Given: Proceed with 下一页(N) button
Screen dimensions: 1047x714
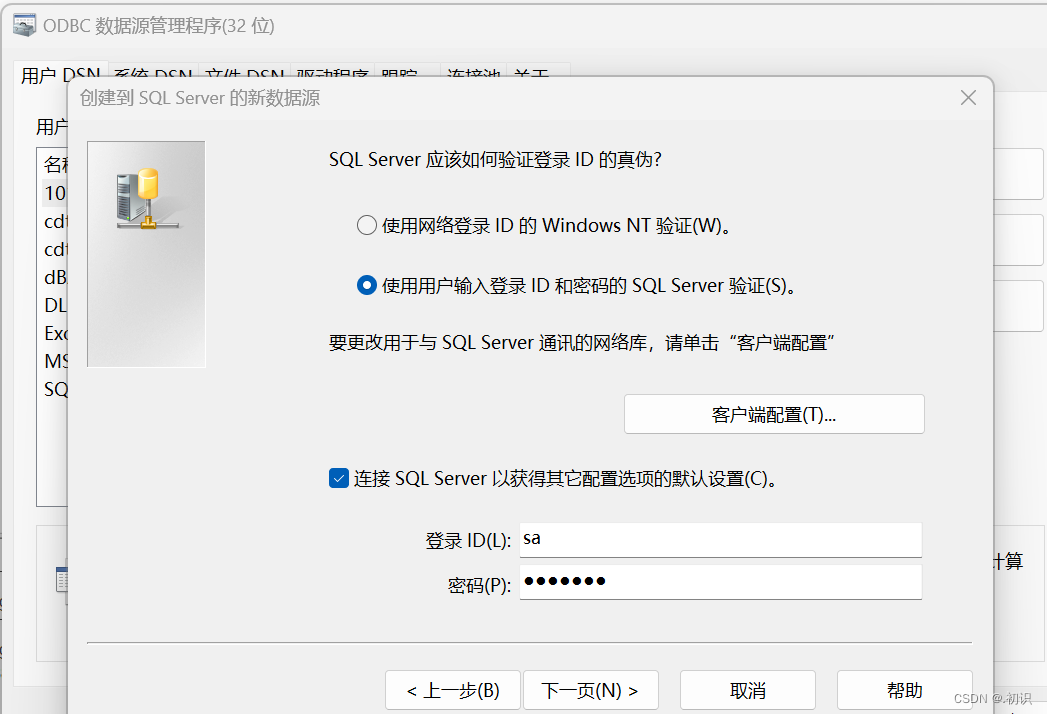Looking at the screenshot, I should (590, 690).
